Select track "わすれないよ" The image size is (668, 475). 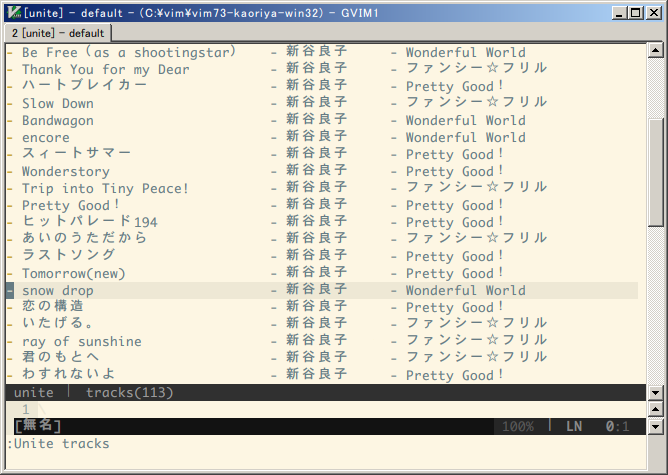pyautogui.click(x=69, y=374)
